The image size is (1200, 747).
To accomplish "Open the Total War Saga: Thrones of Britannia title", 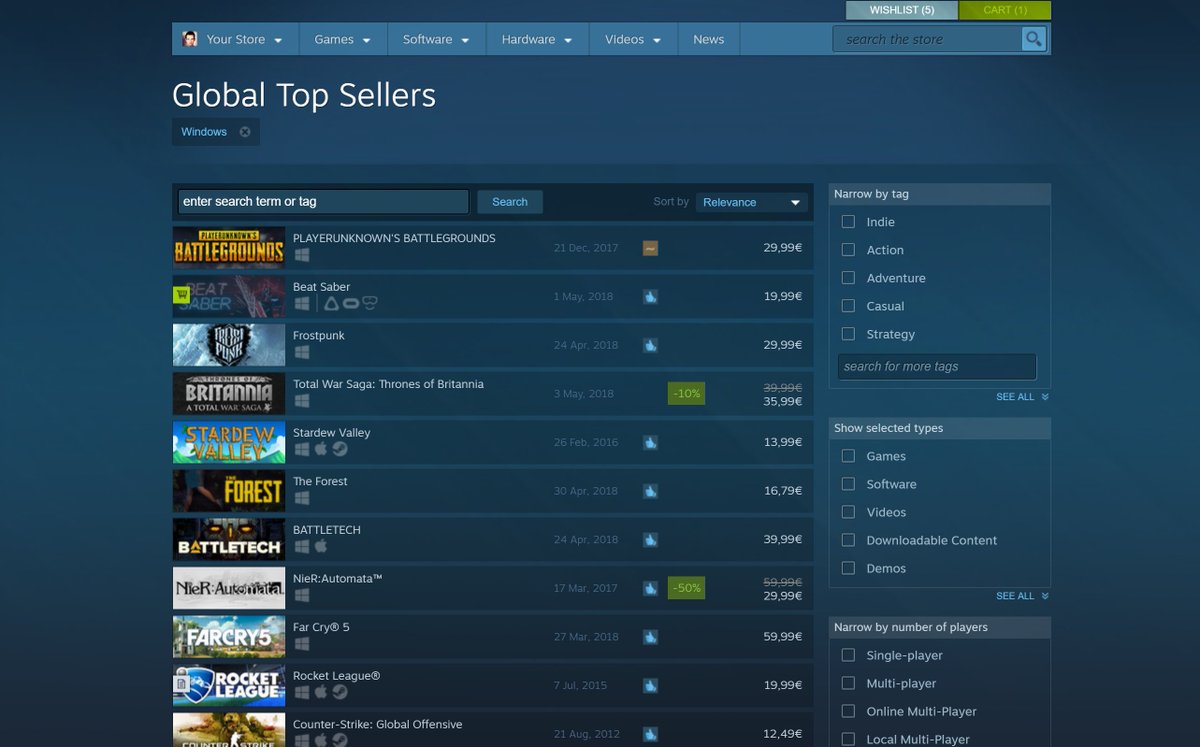I will 388,384.
